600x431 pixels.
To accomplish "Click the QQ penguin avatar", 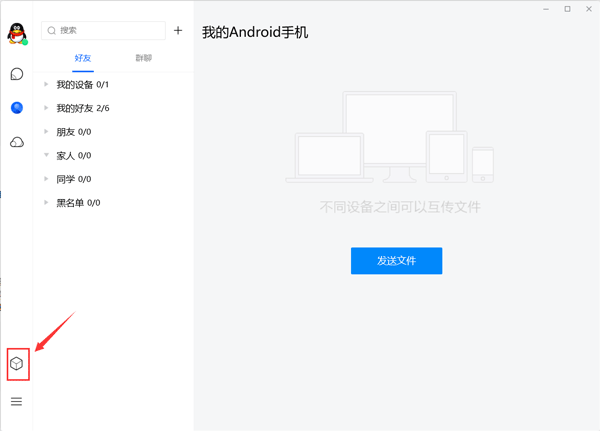I will point(16,33).
